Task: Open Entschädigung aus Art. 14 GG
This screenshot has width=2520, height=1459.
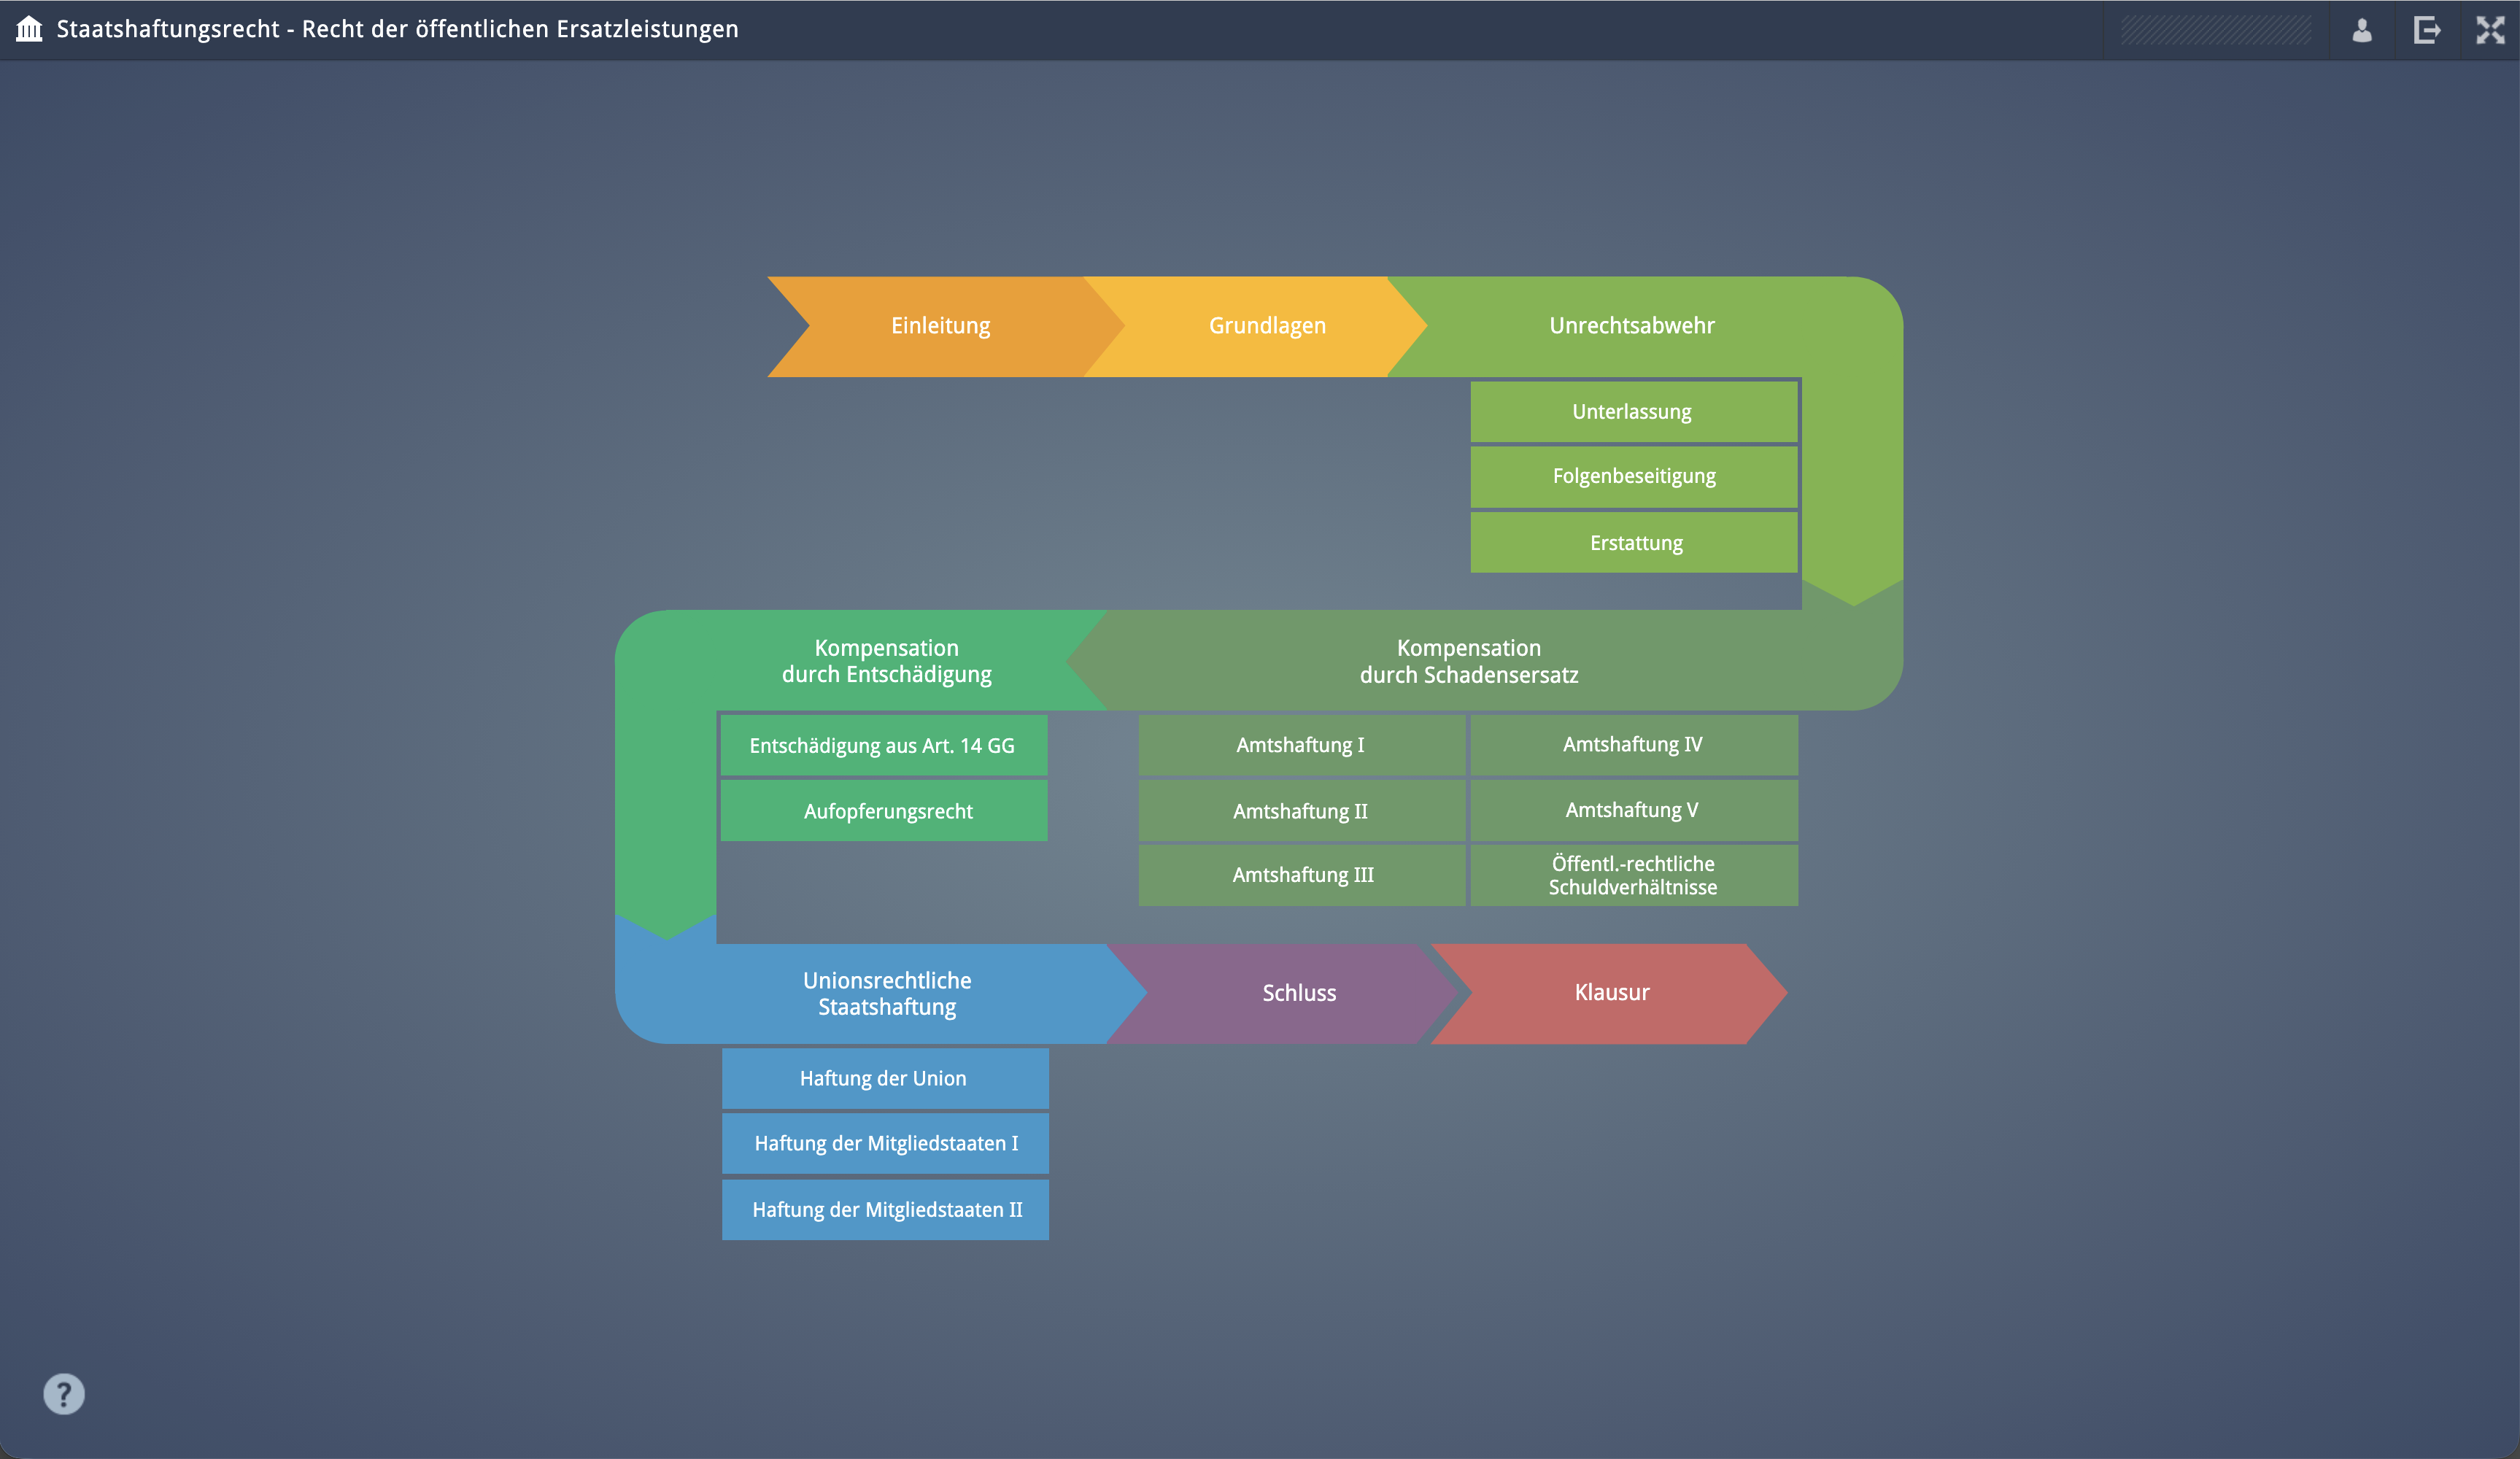Action: 883,746
